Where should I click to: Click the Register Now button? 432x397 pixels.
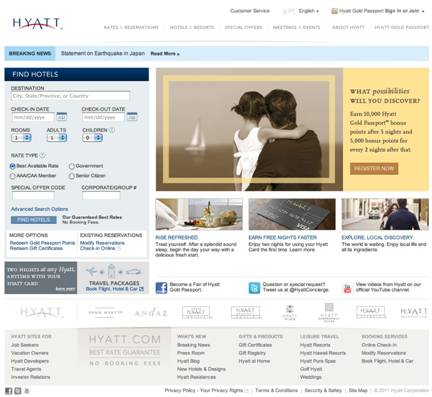coord(374,169)
